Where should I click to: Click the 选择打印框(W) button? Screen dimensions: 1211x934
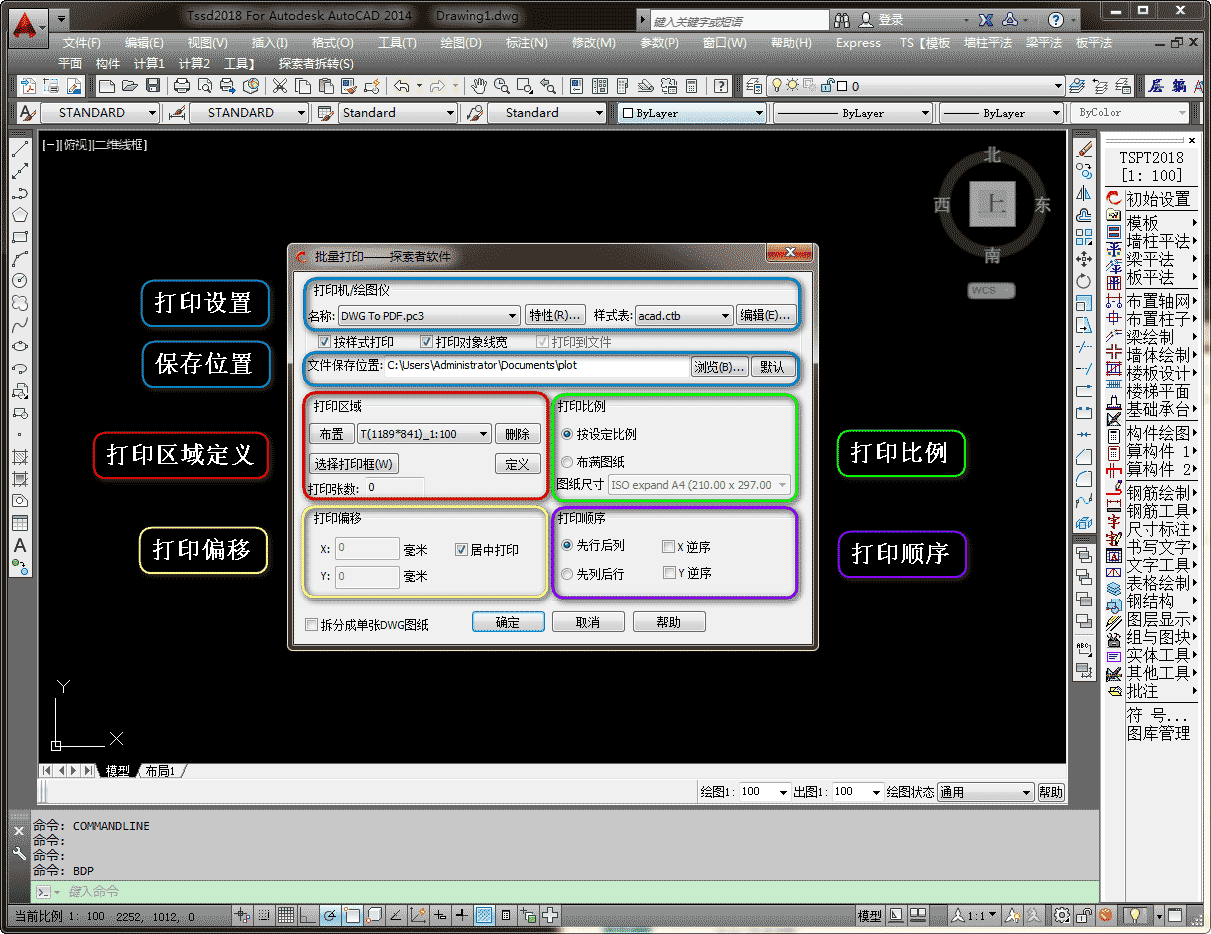(354, 464)
